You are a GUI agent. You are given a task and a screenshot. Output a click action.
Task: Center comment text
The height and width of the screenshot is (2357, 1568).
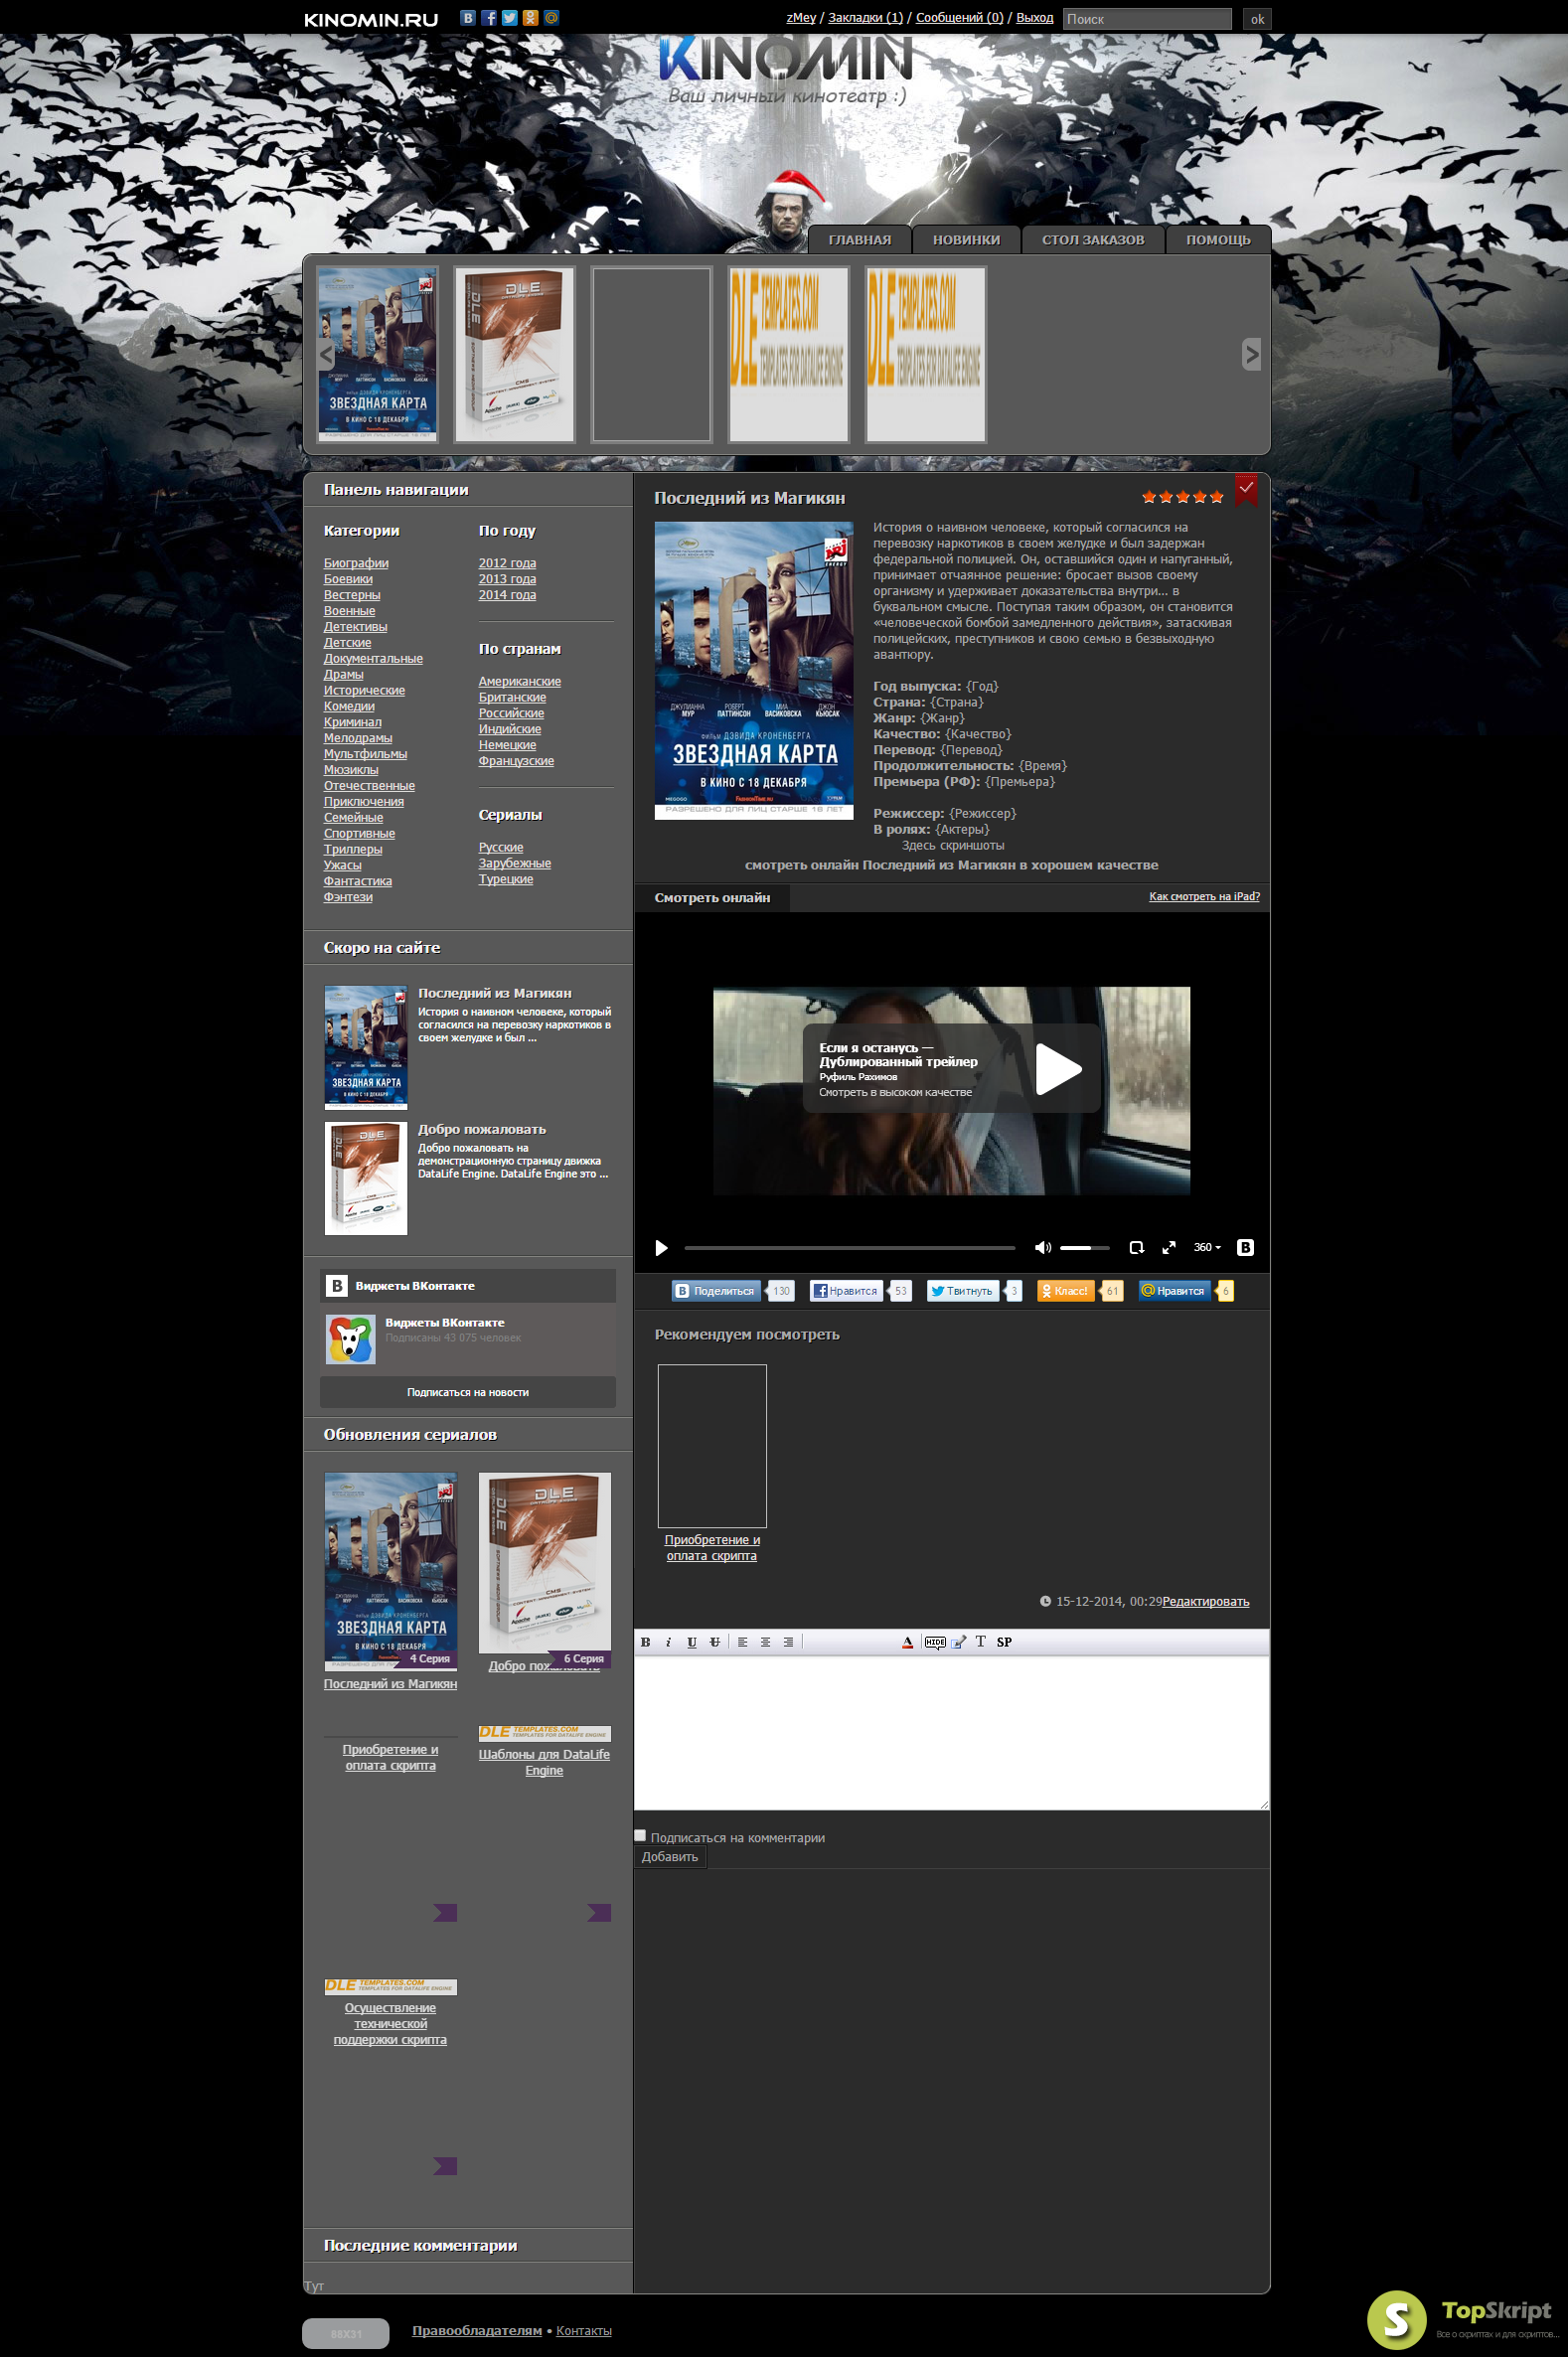765,1642
